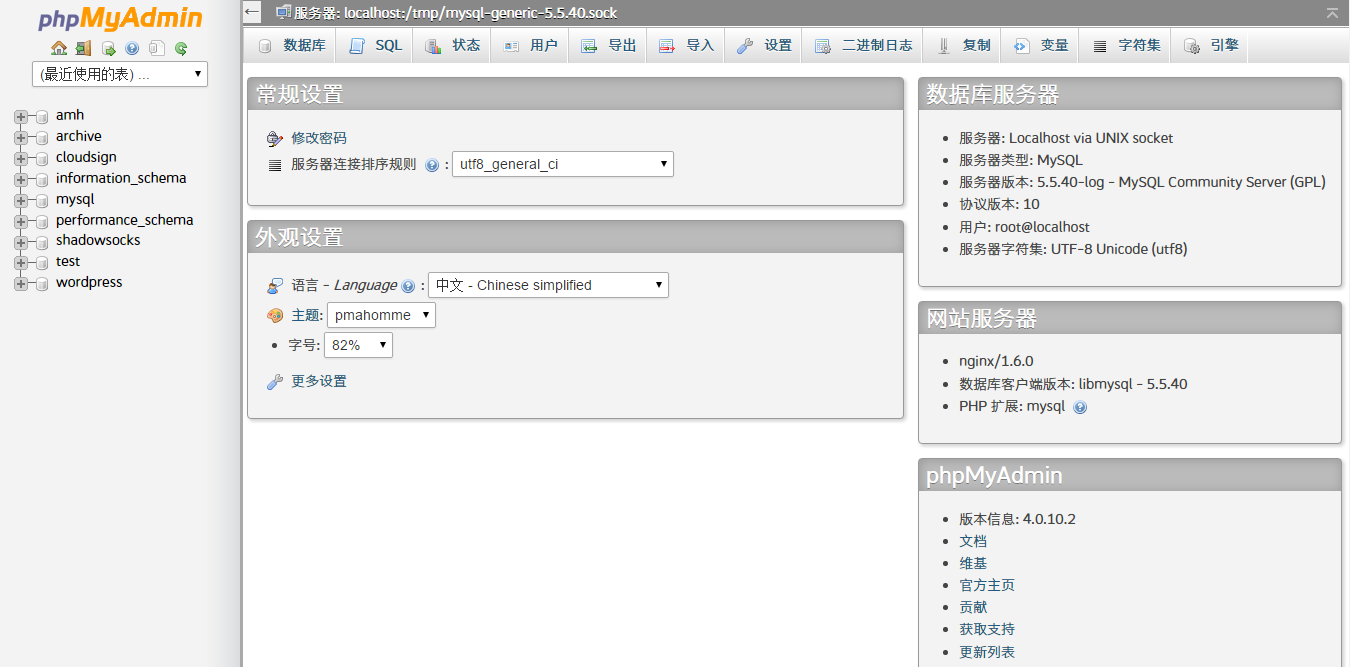Open the cloudsign database name

pos(86,157)
